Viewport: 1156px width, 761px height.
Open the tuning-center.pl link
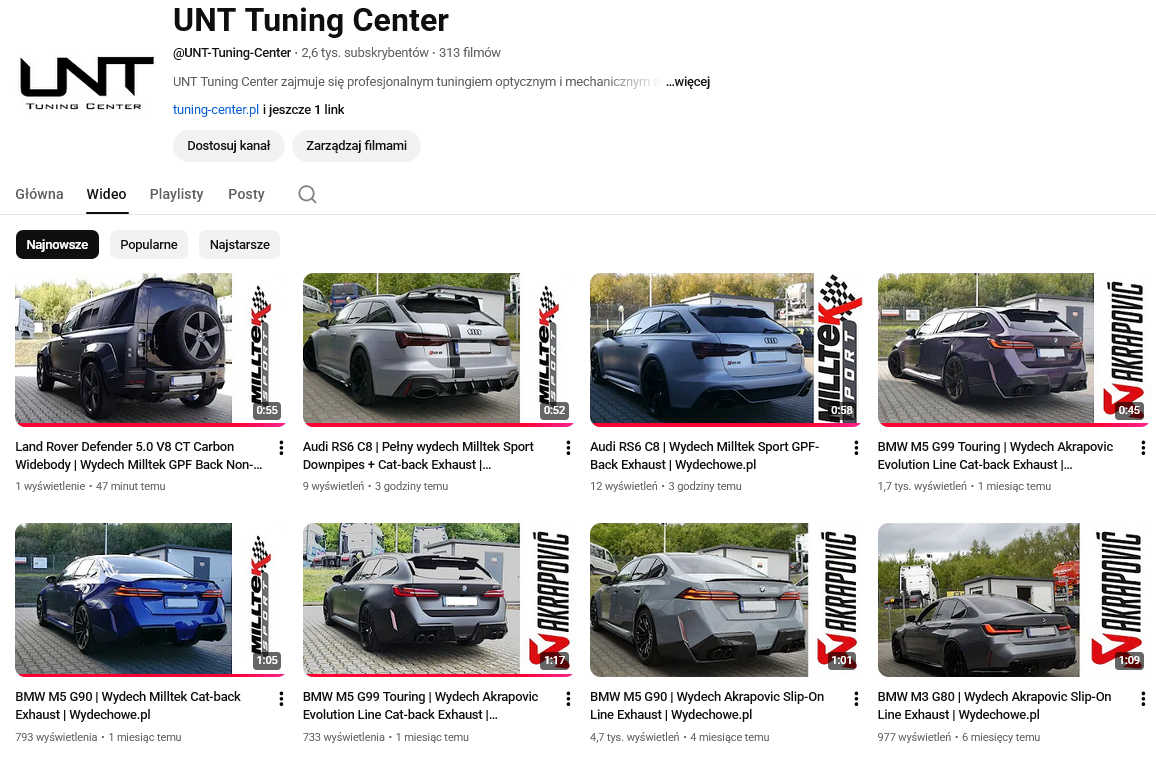coord(216,109)
